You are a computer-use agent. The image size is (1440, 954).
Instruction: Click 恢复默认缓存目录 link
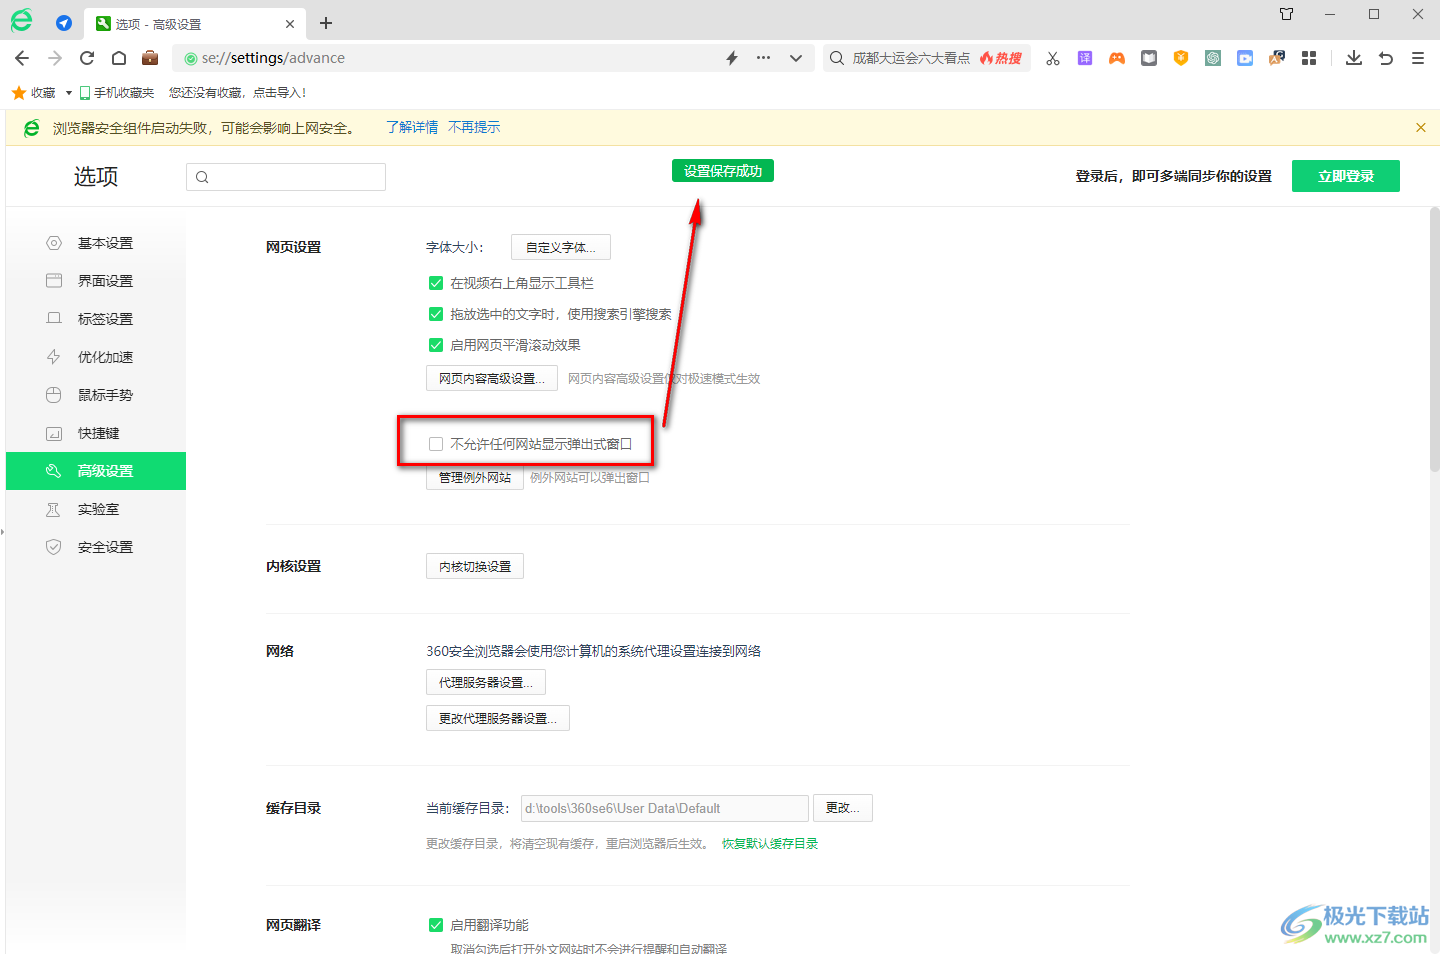[770, 844]
